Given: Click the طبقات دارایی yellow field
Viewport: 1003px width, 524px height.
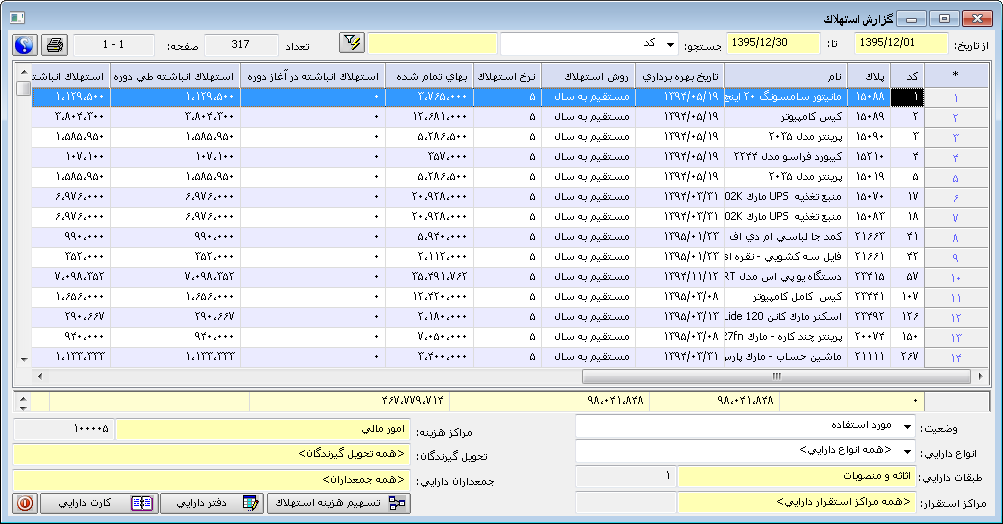Looking at the screenshot, I should click(x=796, y=477).
